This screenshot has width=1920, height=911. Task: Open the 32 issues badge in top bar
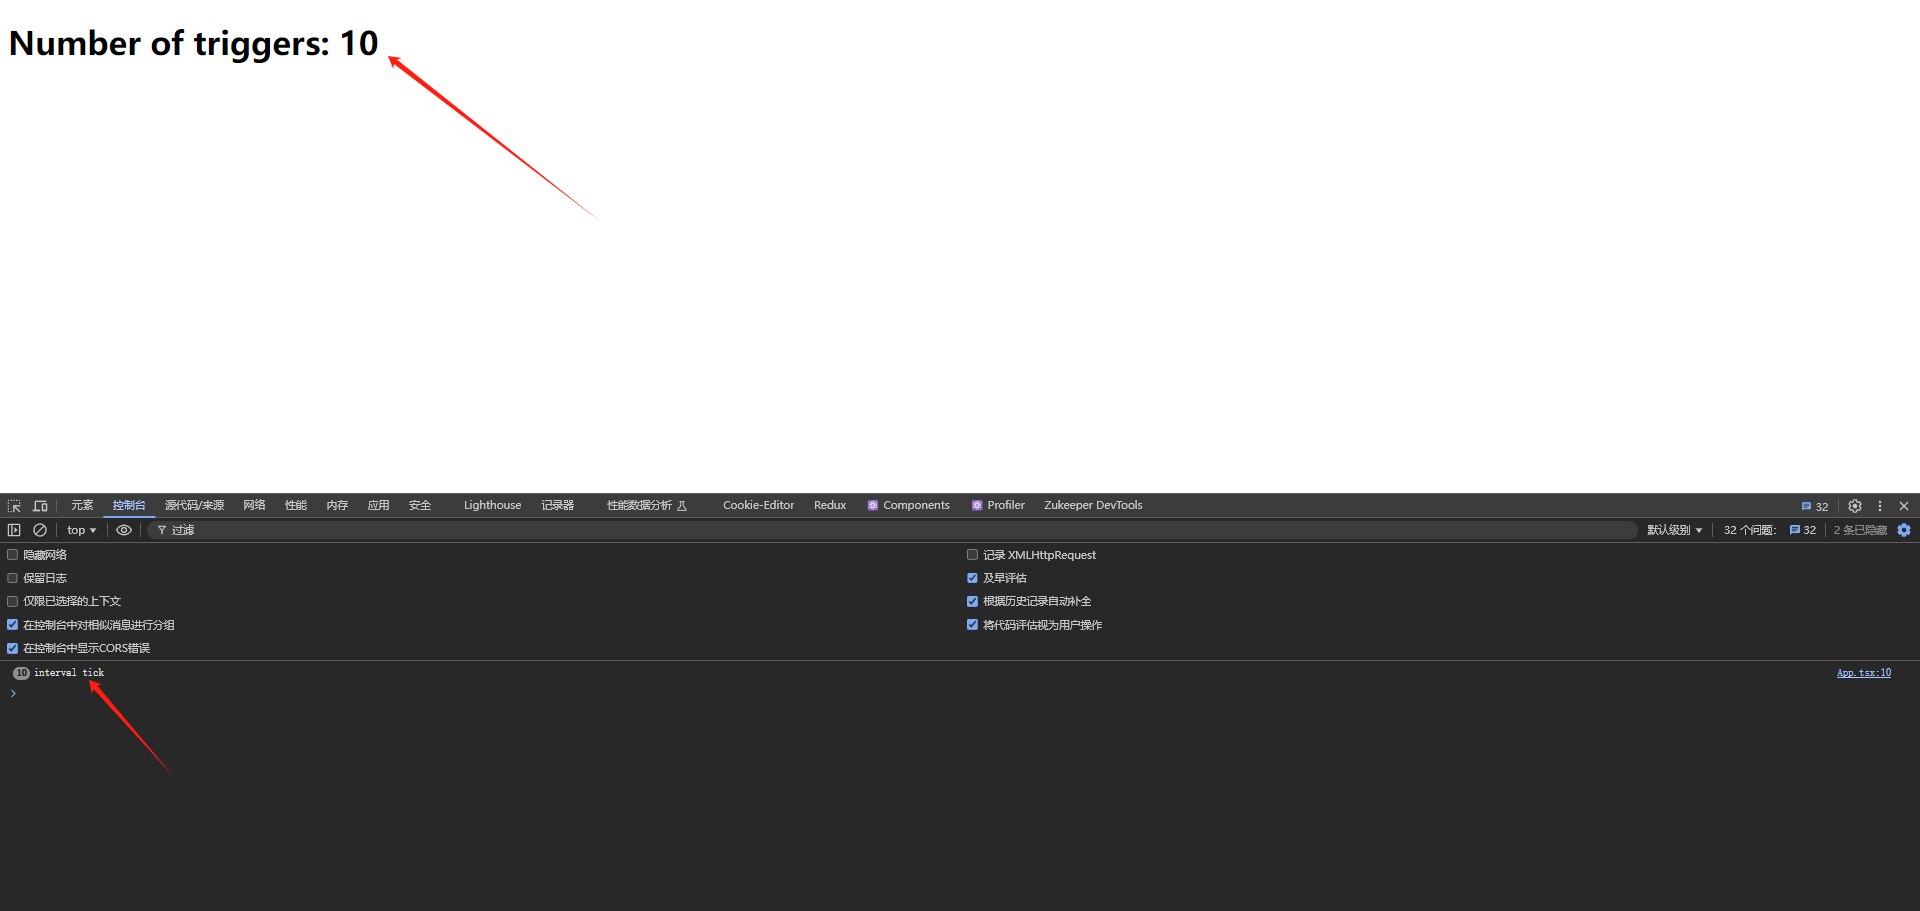[x=1815, y=506]
